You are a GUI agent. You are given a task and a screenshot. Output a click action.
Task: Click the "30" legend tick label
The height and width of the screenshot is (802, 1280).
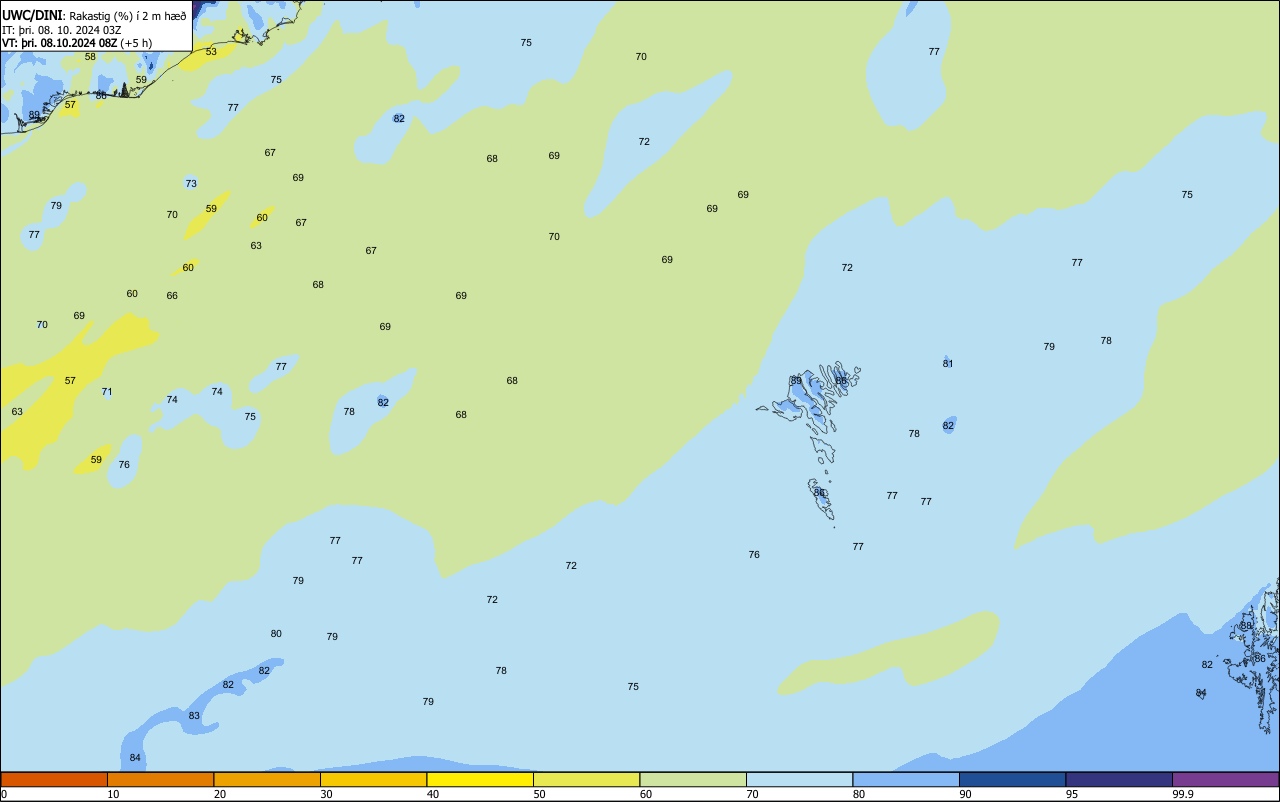(327, 794)
